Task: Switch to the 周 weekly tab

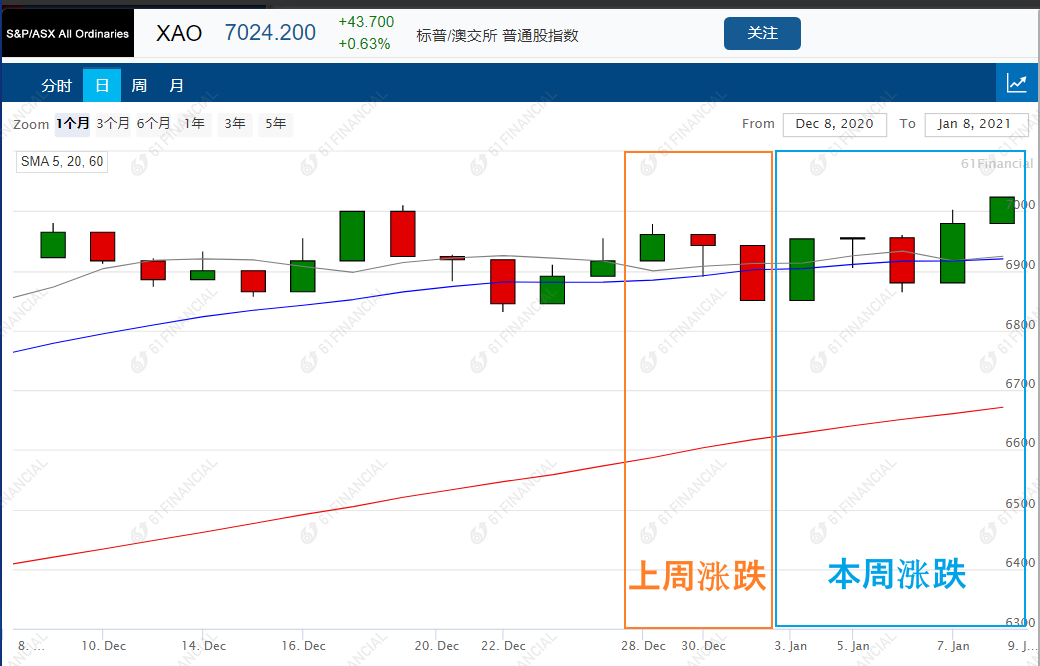Action: pyautogui.click(x=139, y=85)
